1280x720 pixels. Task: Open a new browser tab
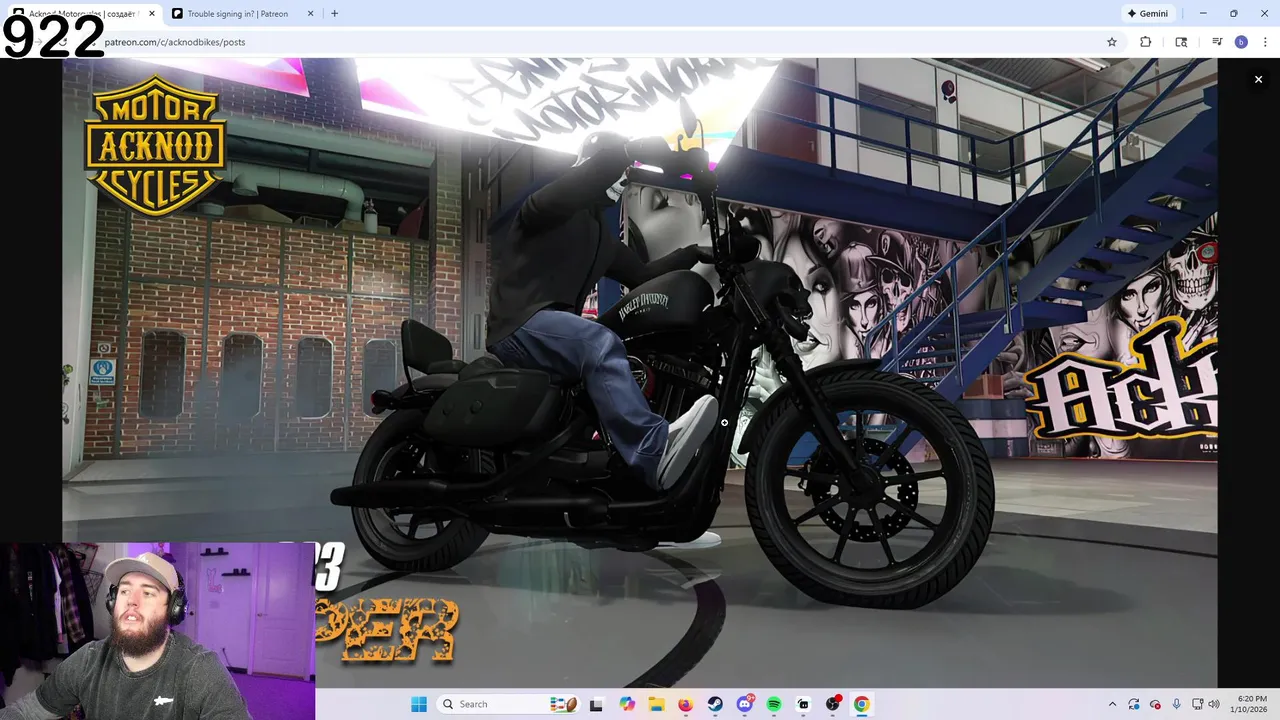pos(334,13)
